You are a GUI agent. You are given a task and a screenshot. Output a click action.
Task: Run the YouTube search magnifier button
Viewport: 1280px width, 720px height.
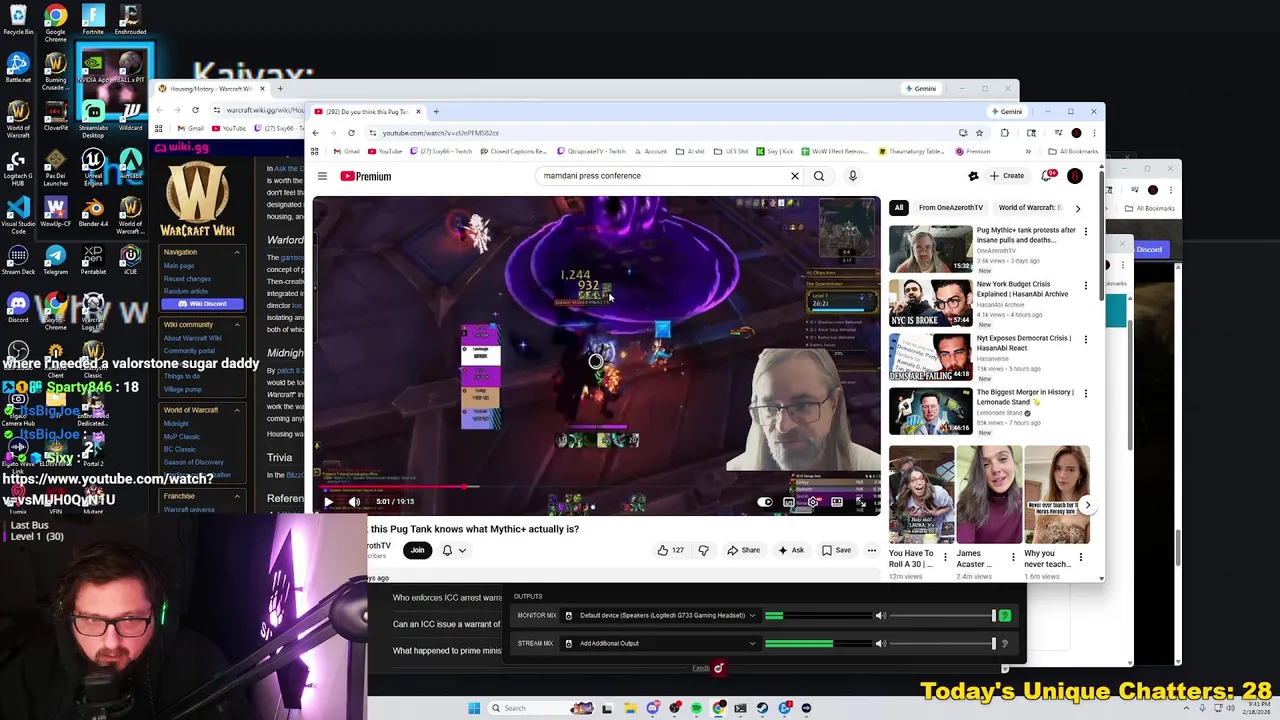[819, 176]
